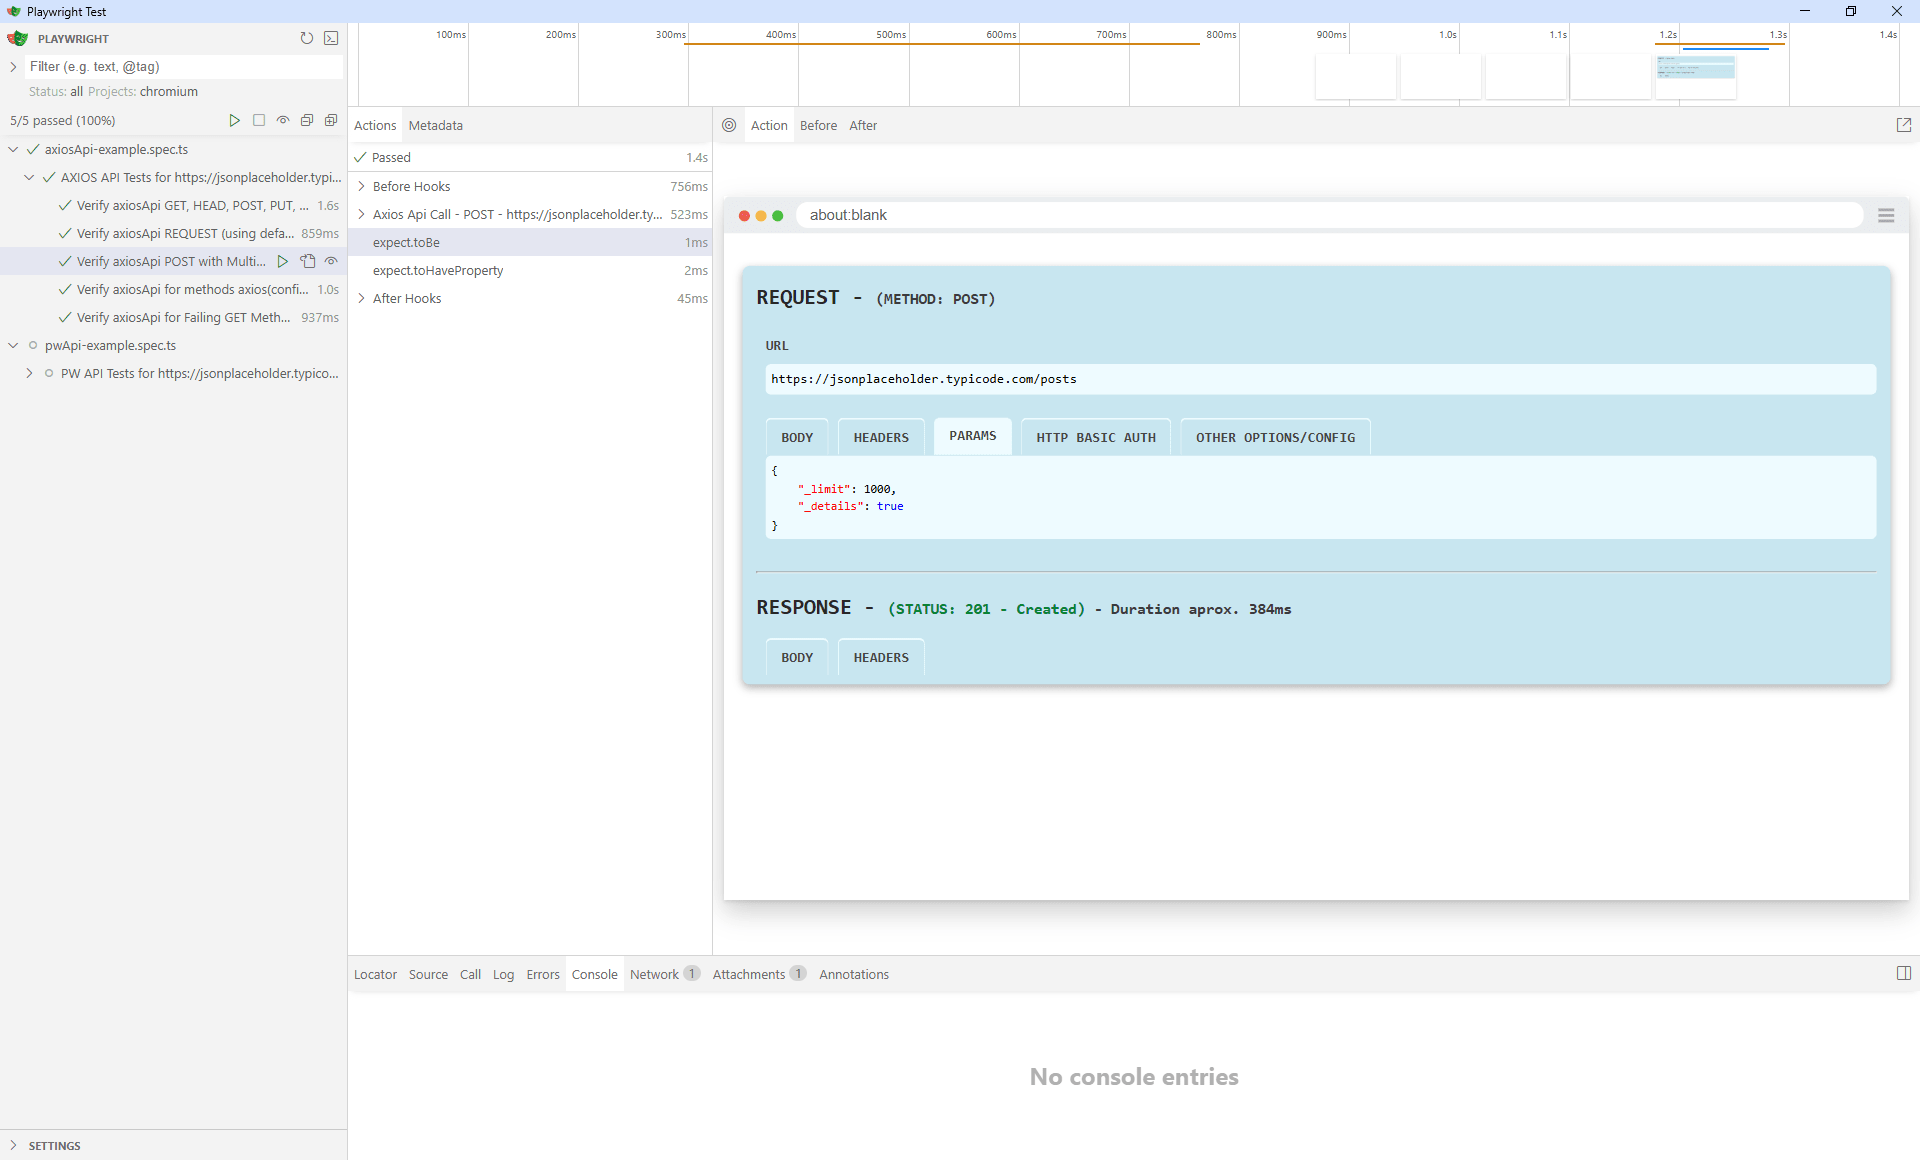This screenshot has width=1920, height=1160.
Task: Expand the pwApi-example.spec.ts file
Action: (x=13, y=345)
